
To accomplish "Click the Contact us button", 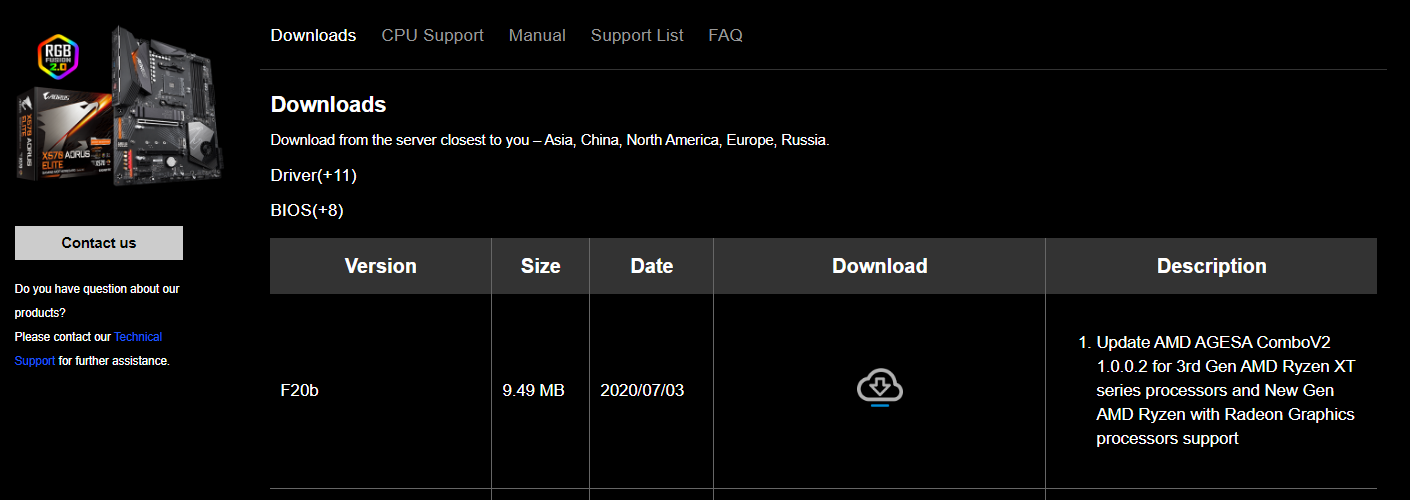I will pyautogui.click(x=99, y=243).
